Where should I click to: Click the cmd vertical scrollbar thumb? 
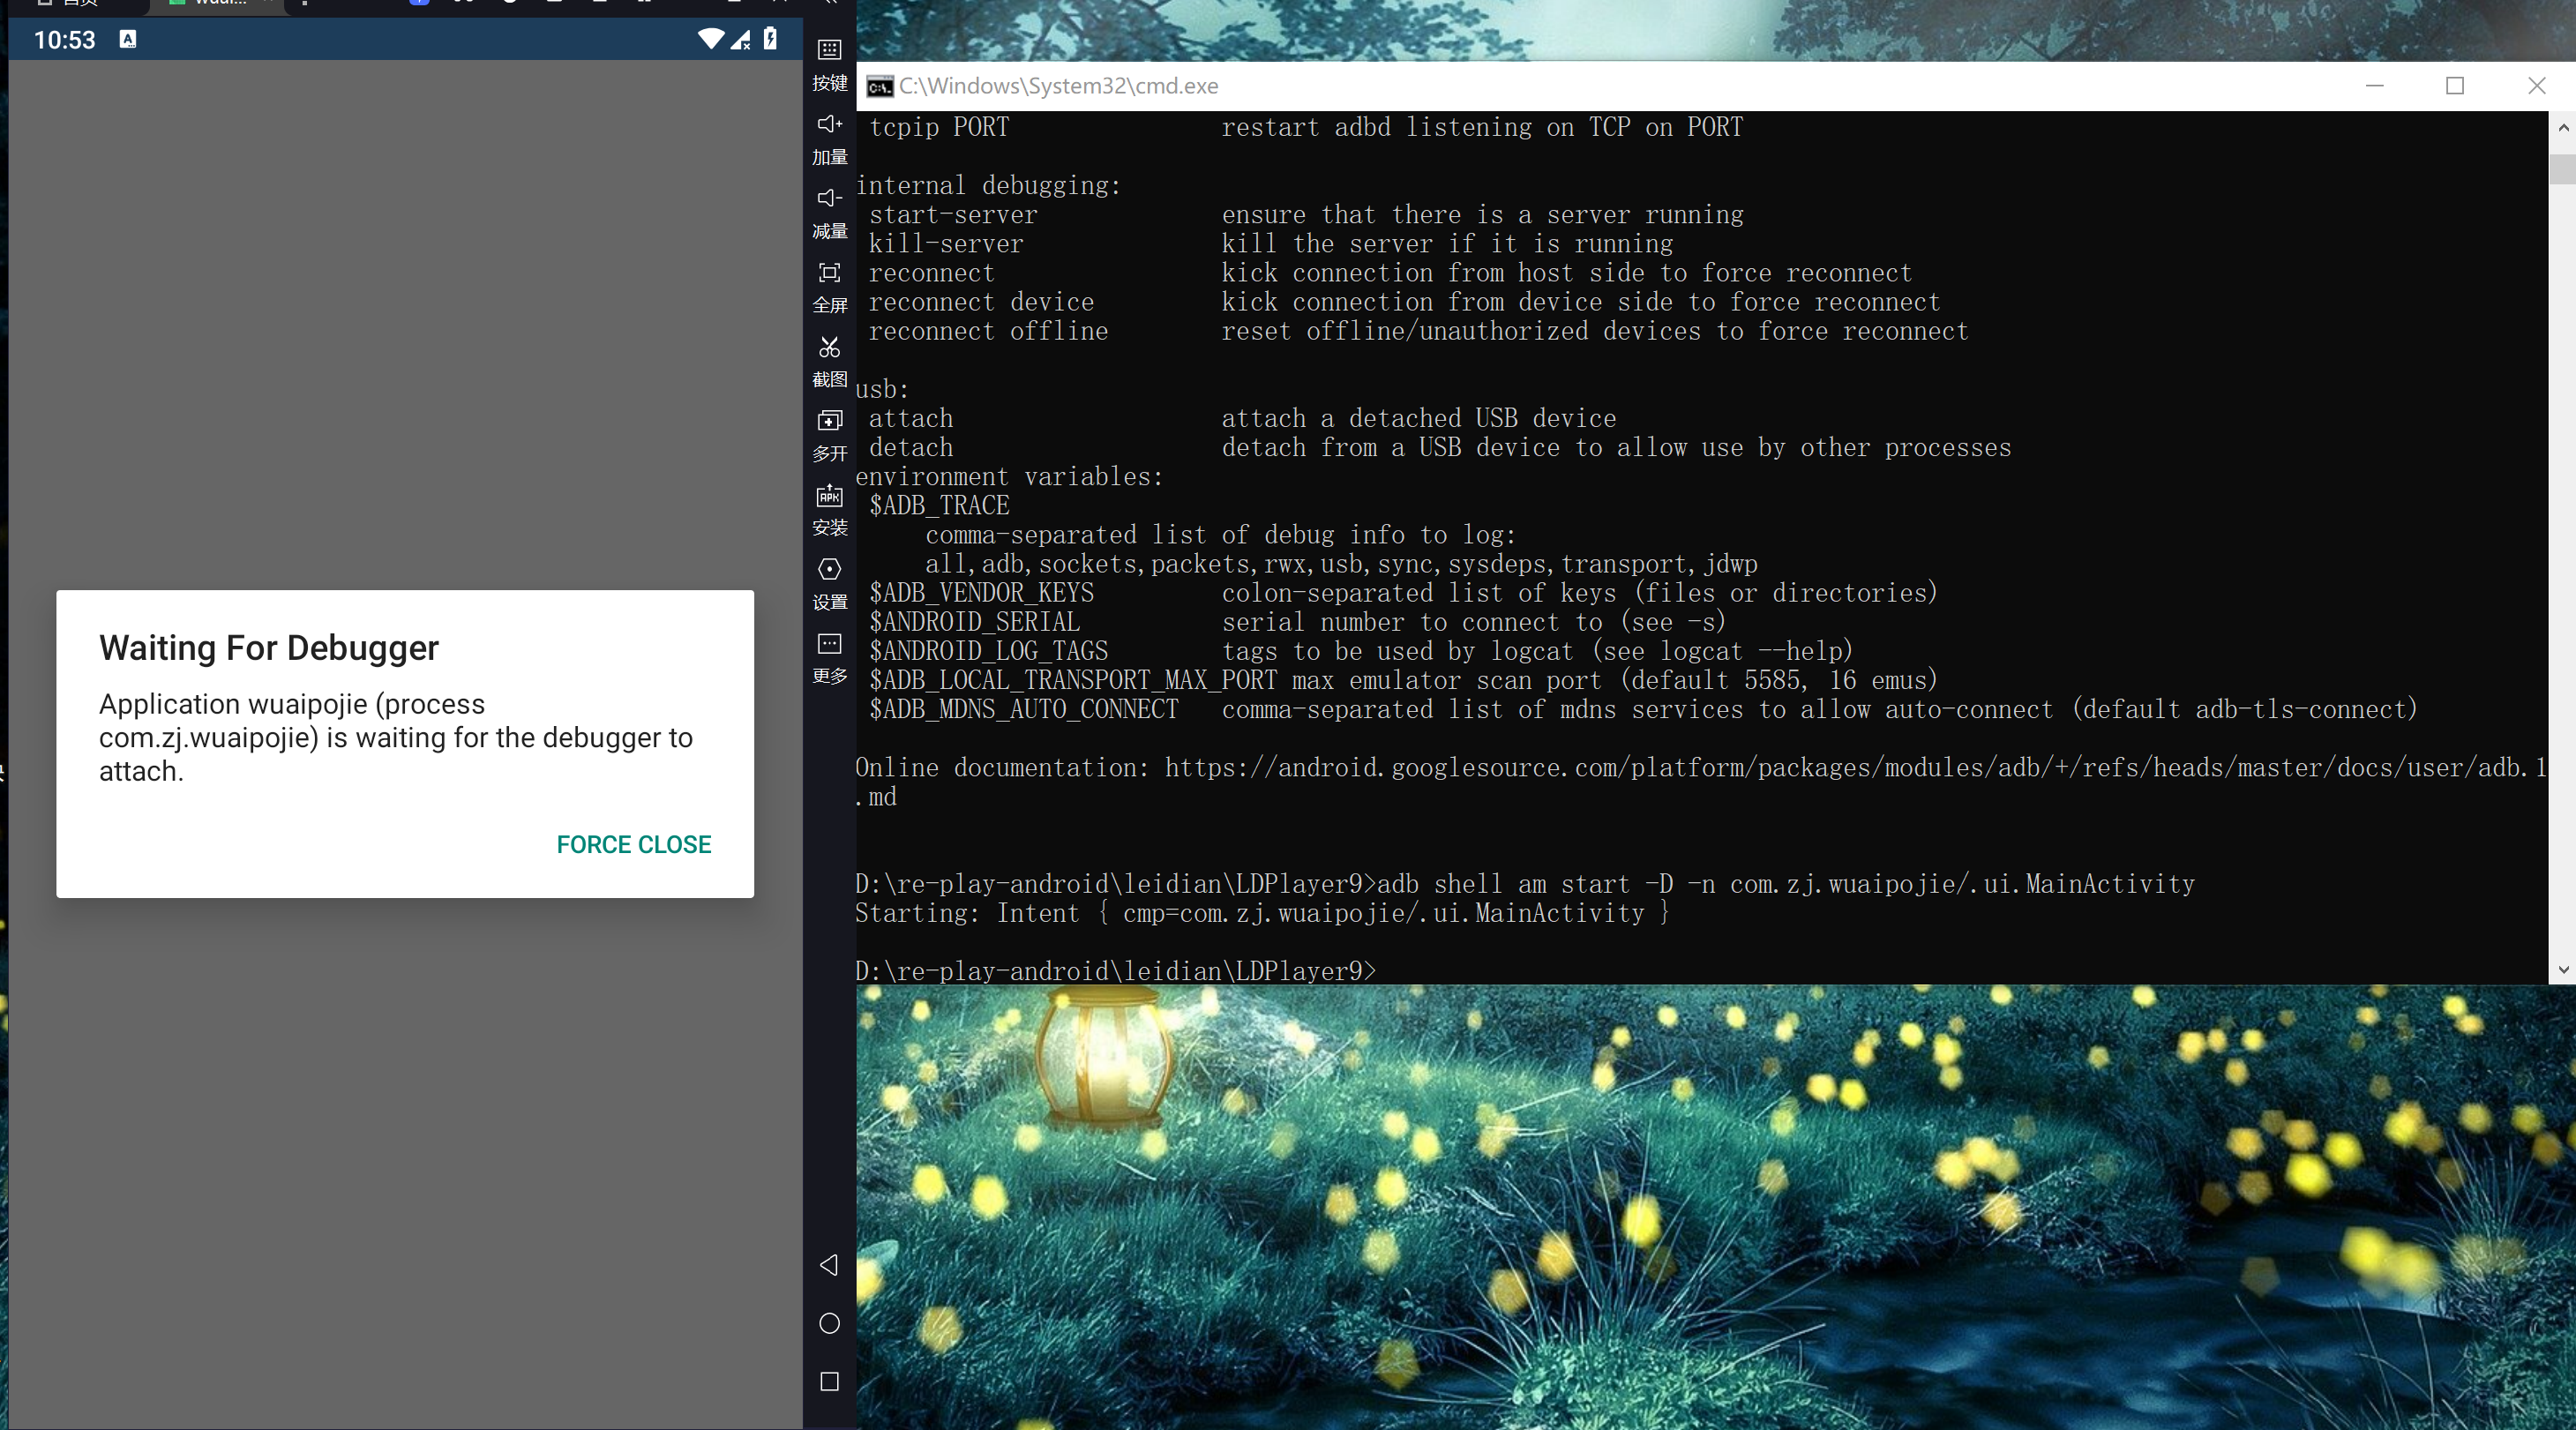click(x=2563, y=169)
